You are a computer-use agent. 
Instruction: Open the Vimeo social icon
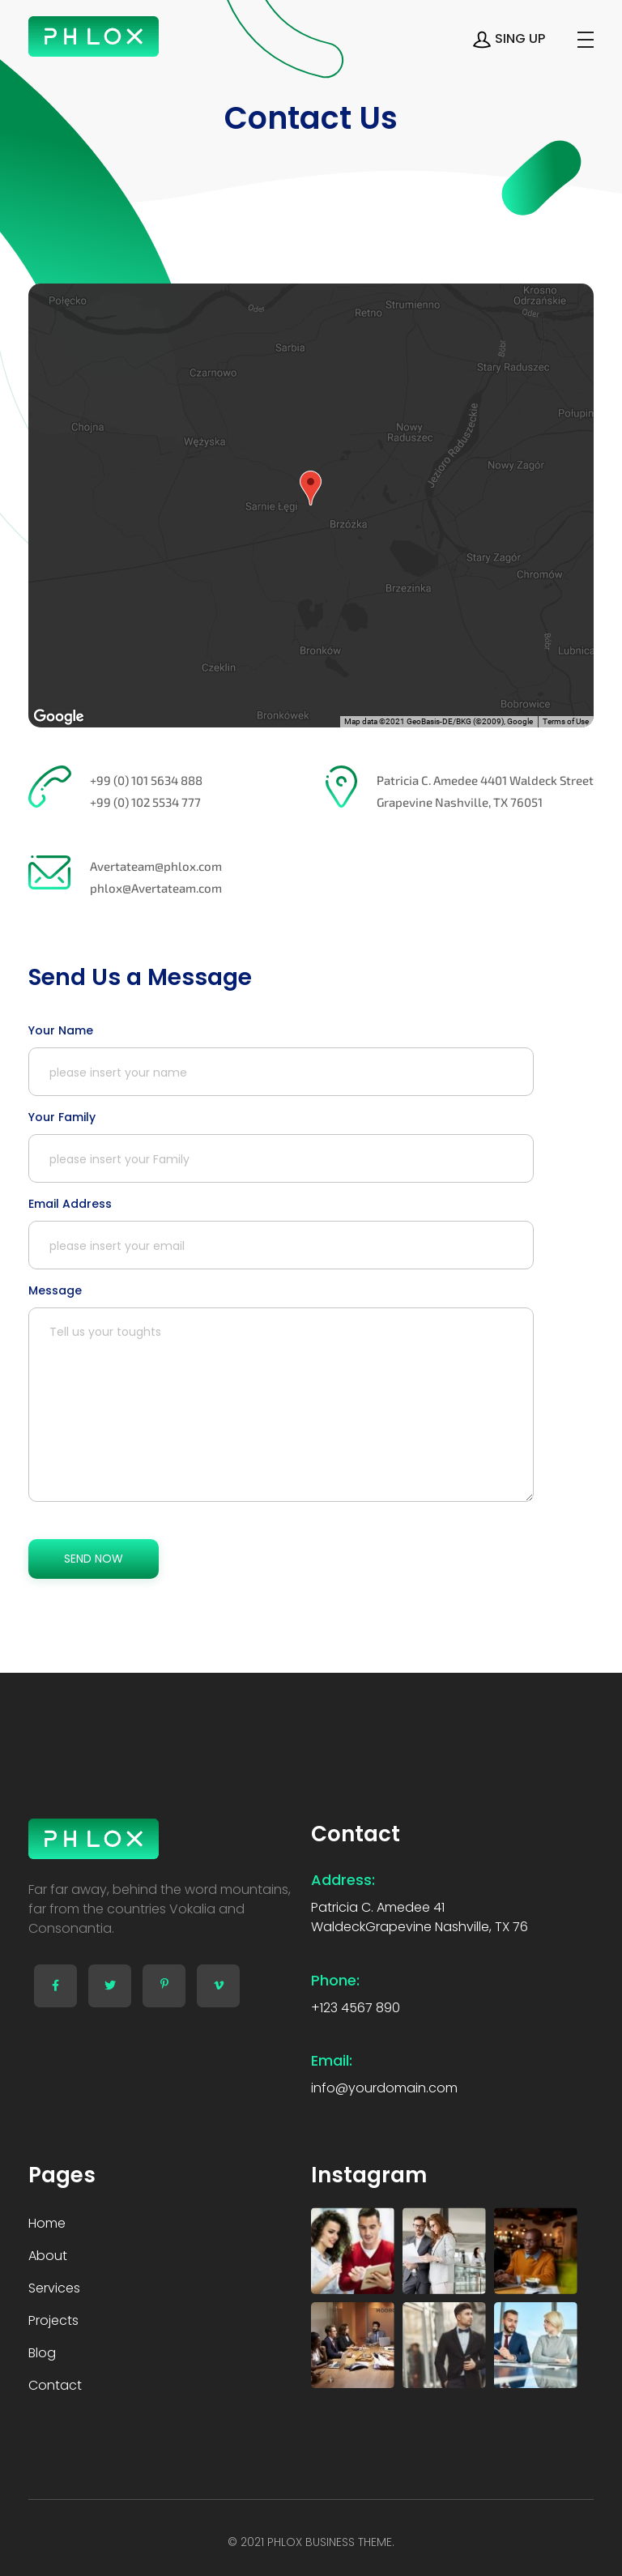[218, 1985]
